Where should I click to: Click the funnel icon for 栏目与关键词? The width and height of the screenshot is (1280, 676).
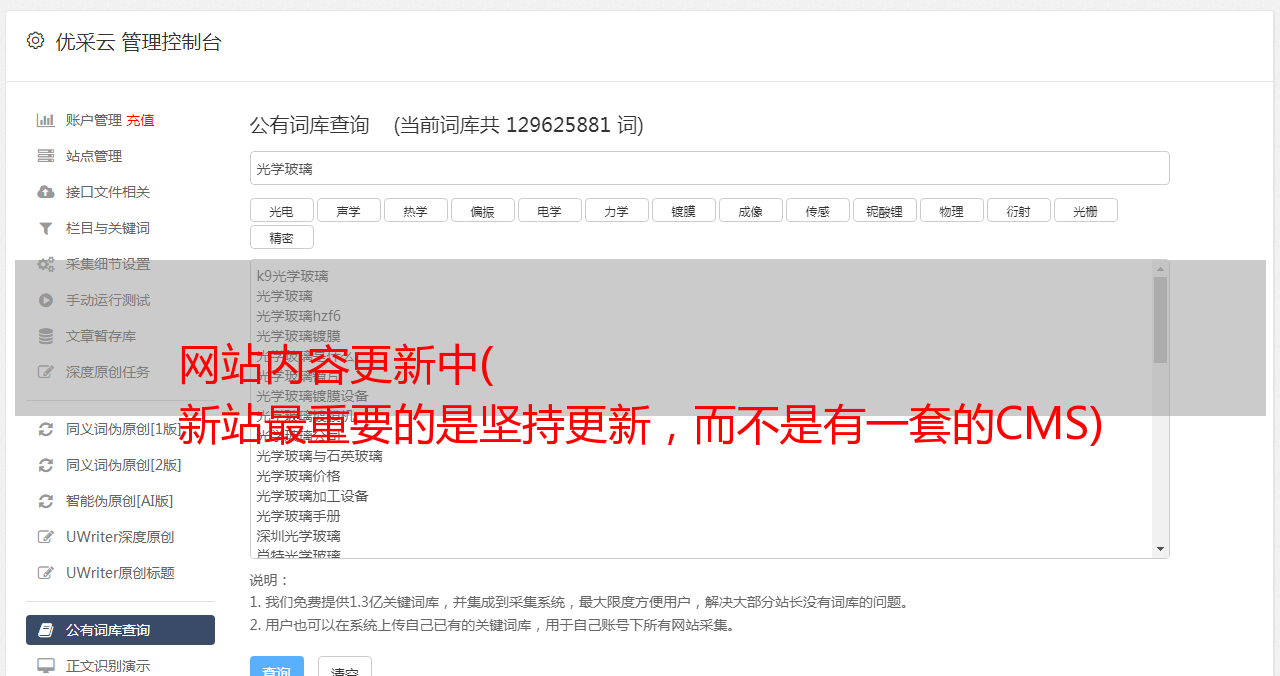tap(45, 228)
